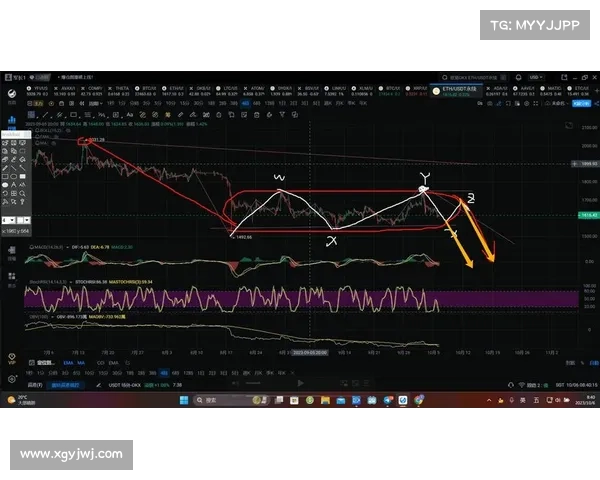The height and width of the screenshot is (480, 600).
Task: Open the Windows Start menu
Action: click(x=184, y=400)
